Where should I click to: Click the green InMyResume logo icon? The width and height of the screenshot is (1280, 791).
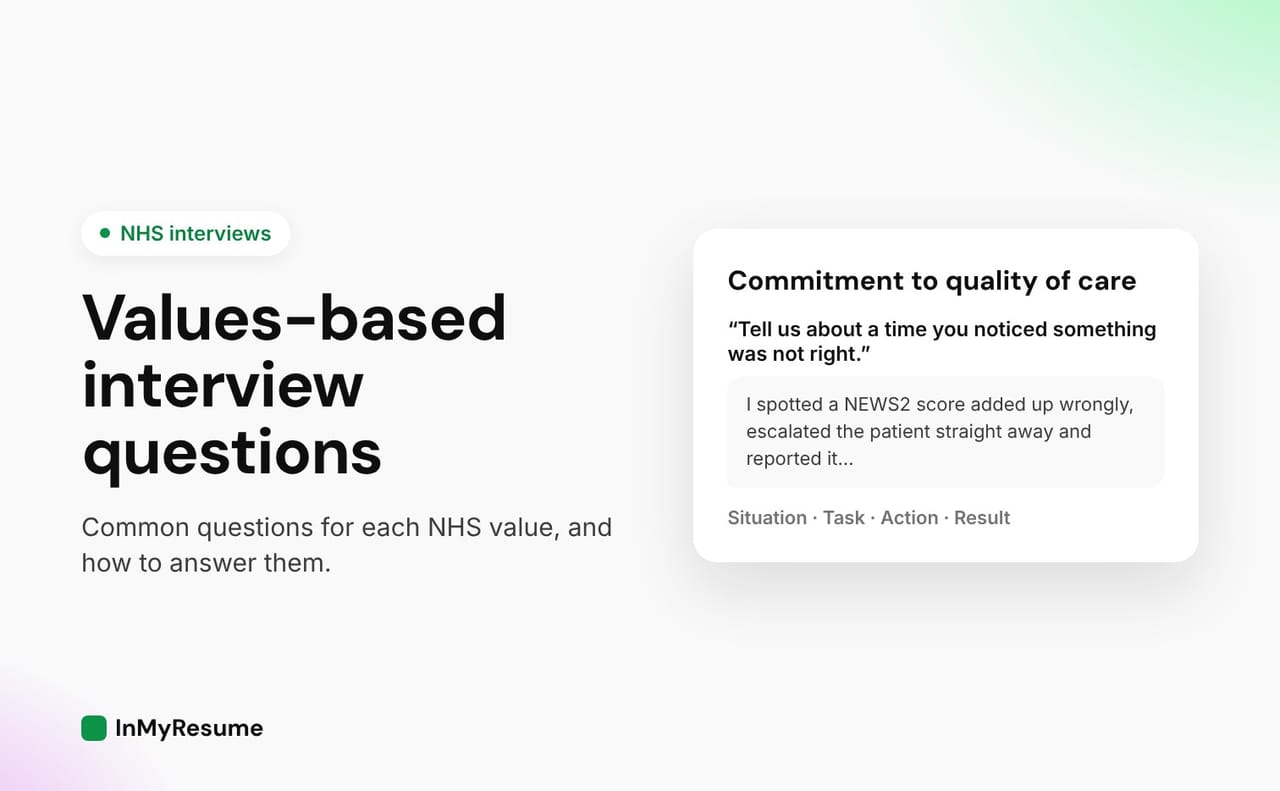[x=94, y=728]
